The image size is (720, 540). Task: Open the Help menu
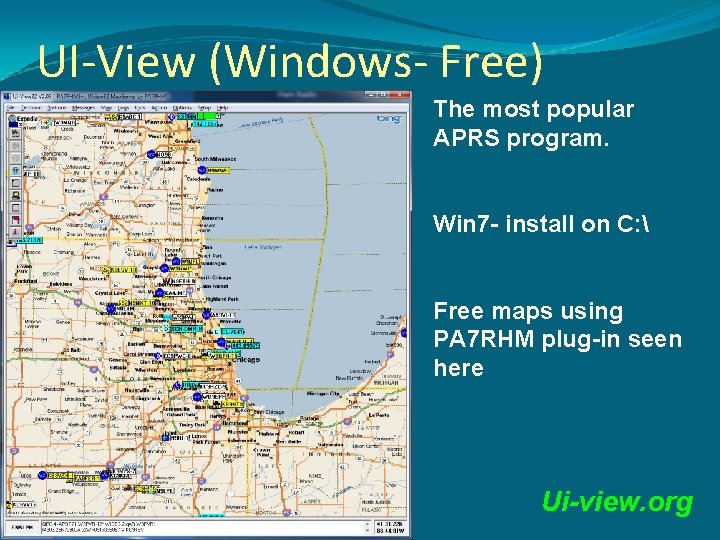click(222, 108)
